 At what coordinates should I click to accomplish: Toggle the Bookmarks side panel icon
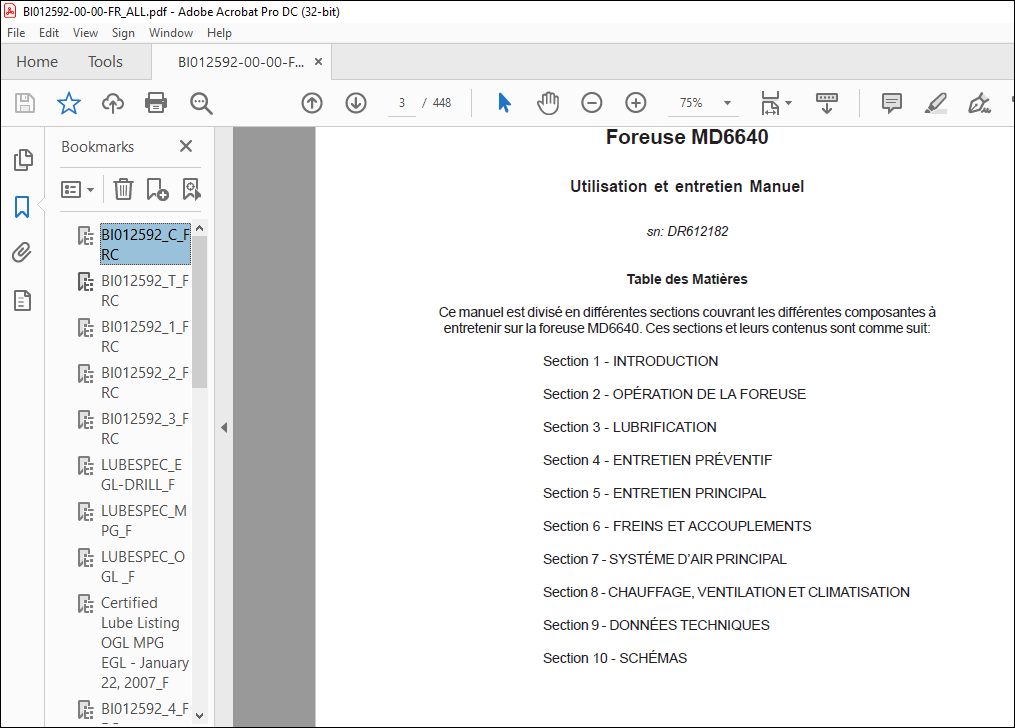click(22, 207)
